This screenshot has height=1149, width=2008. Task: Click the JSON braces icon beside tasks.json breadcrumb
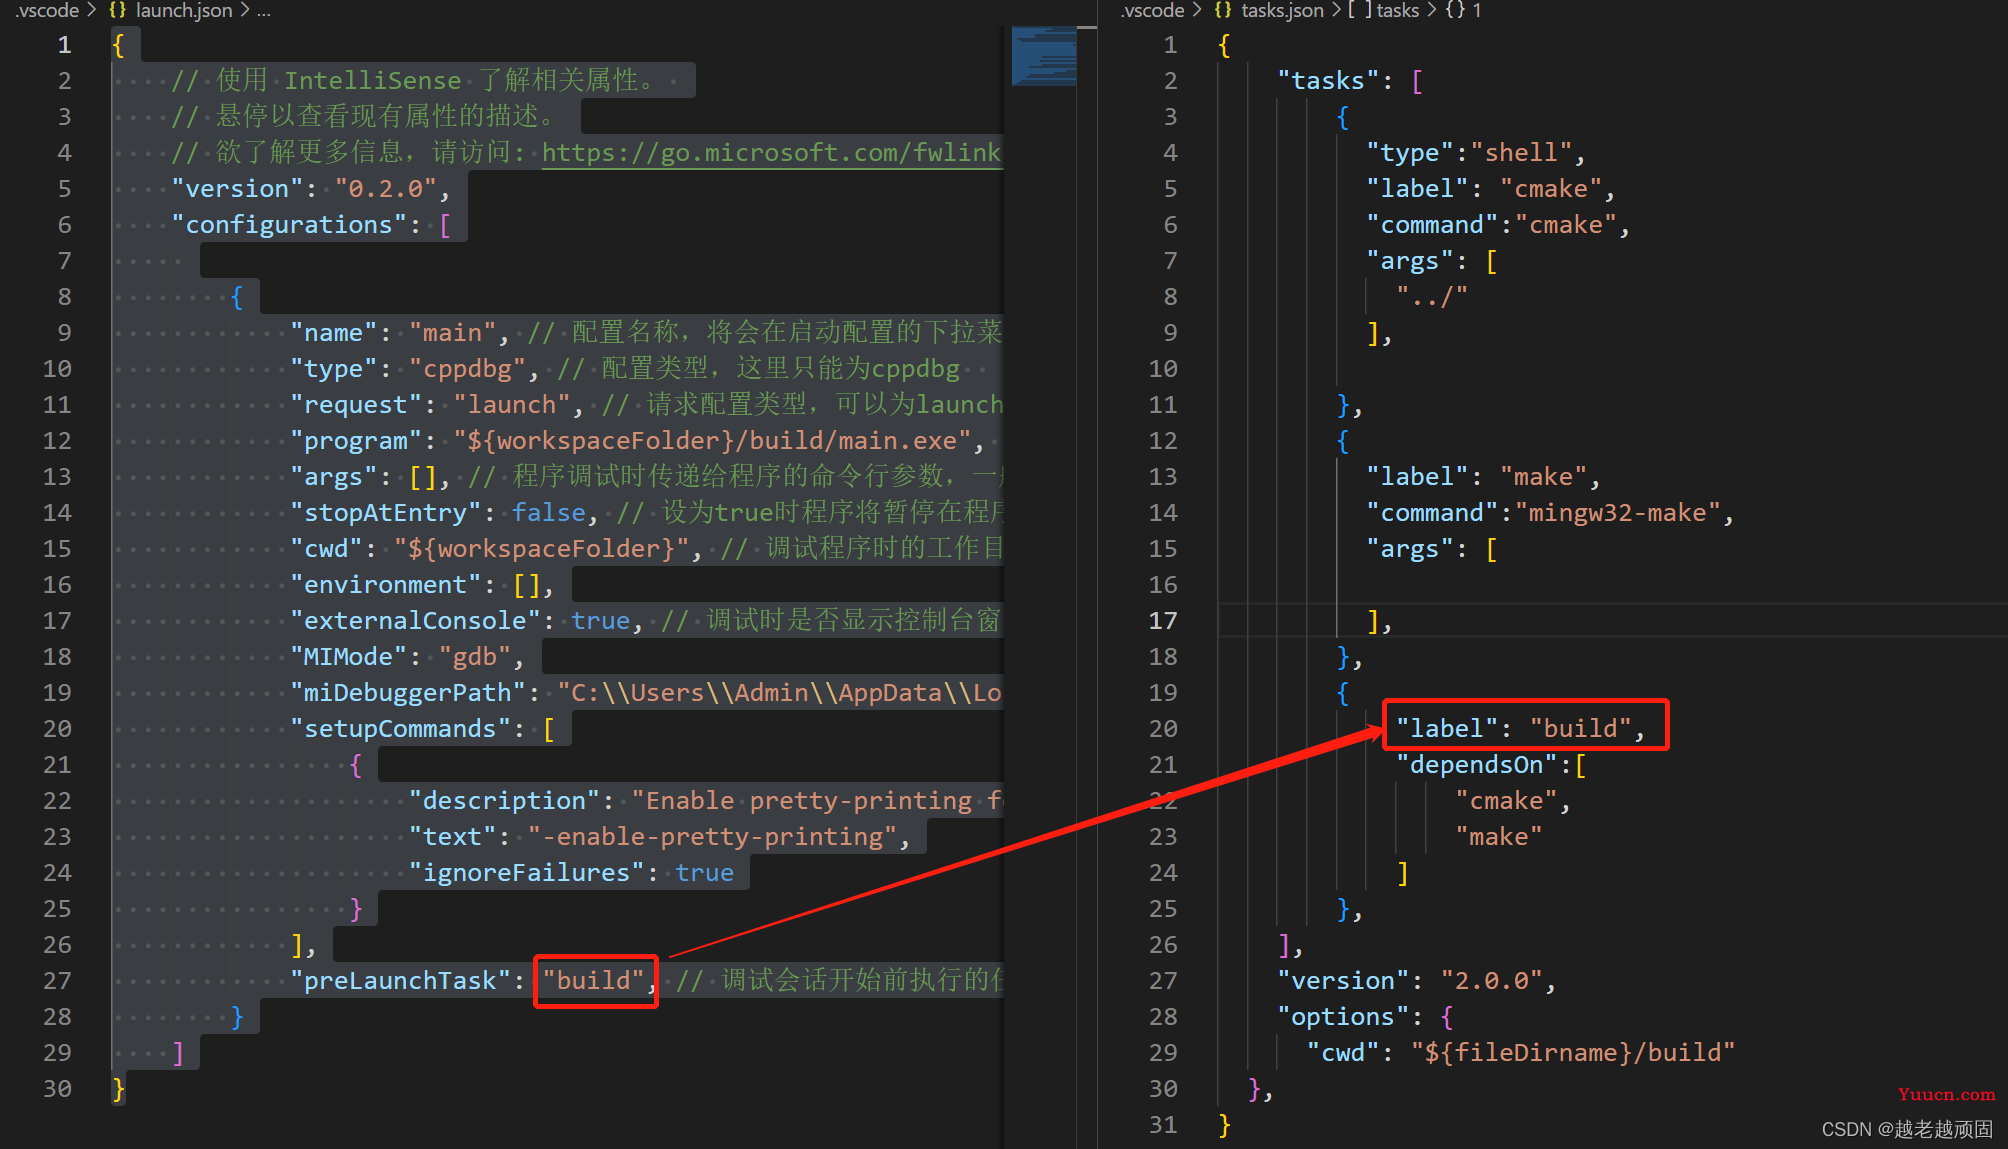click(1223, 10)
